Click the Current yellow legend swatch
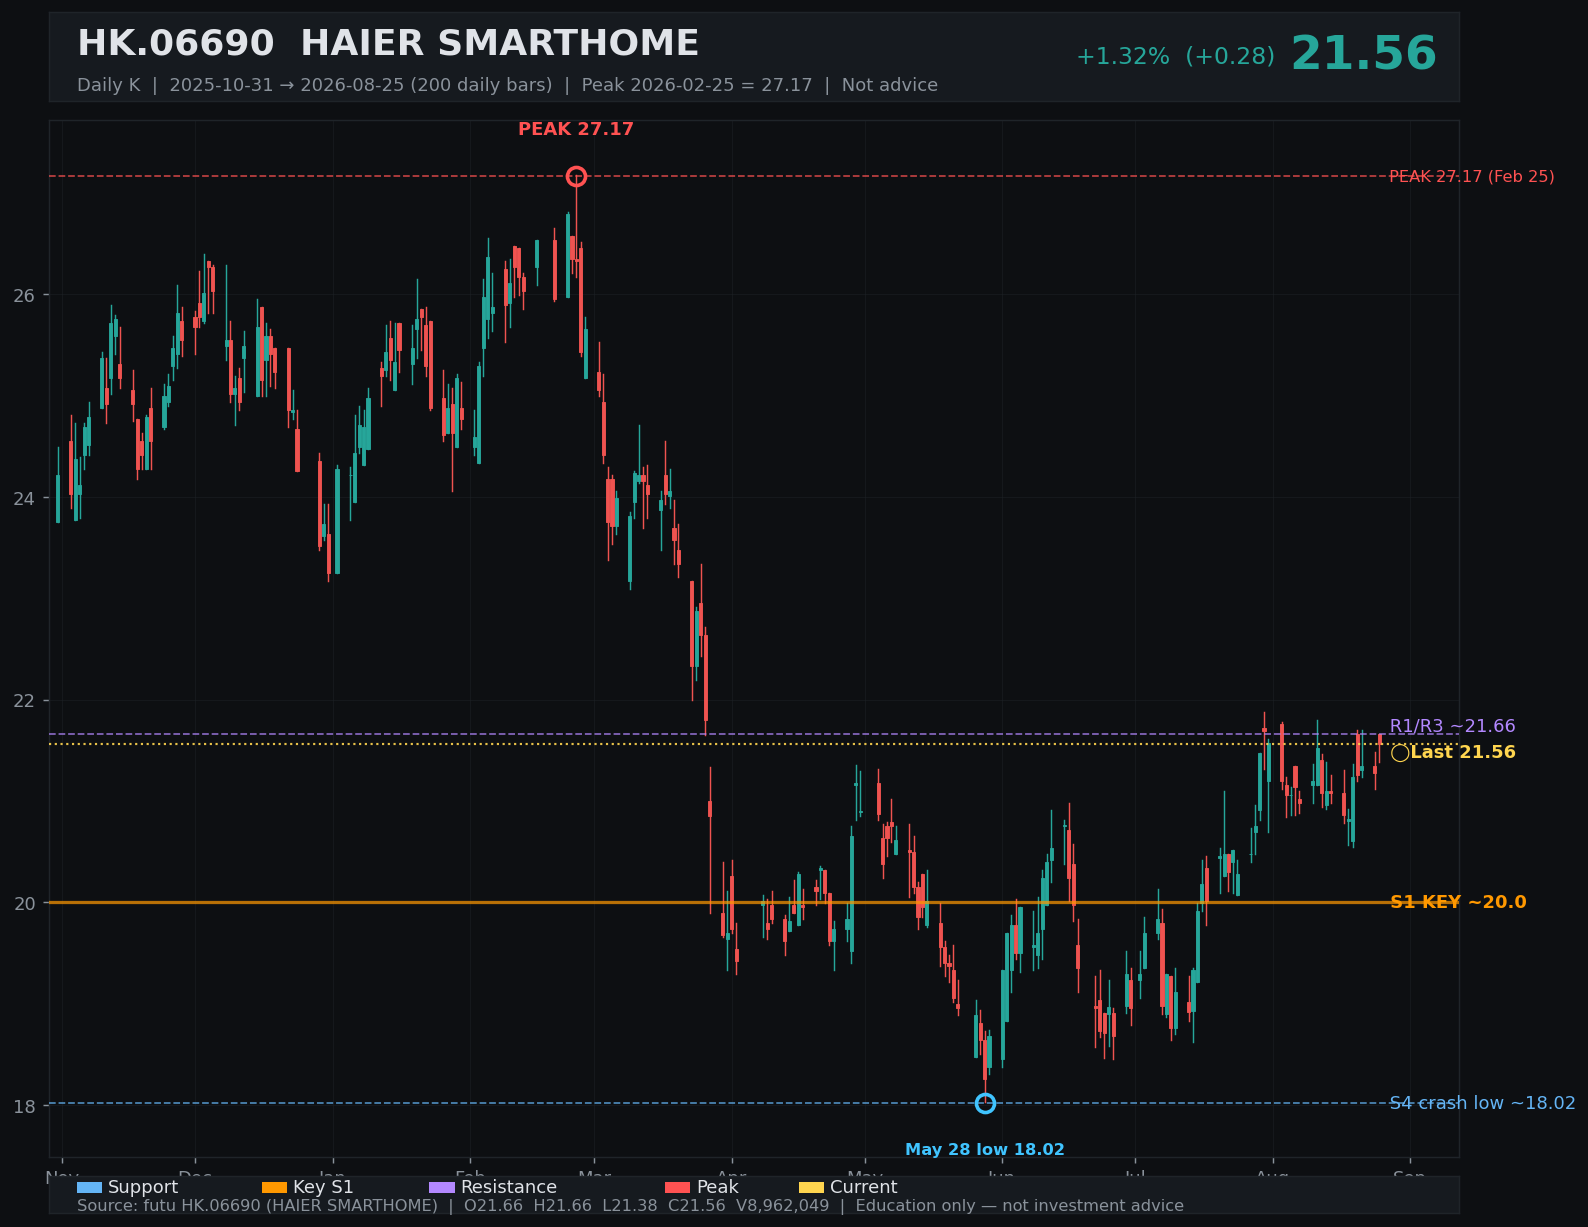This screenshot has height=1227, width=1588. click(811, 1187)
